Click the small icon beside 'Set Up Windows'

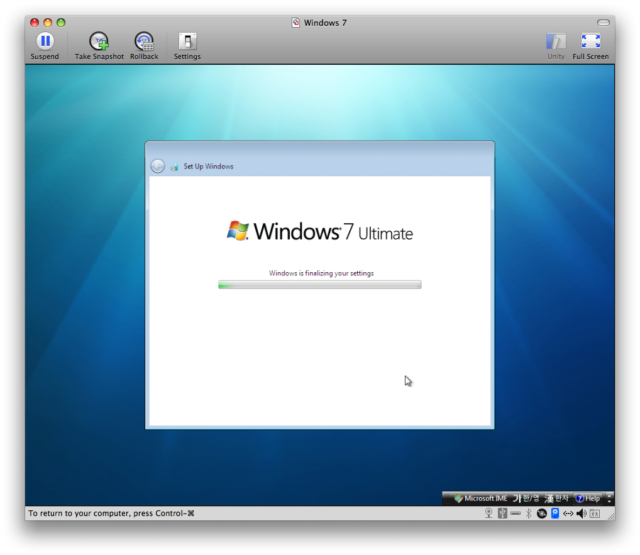point(174,166)
